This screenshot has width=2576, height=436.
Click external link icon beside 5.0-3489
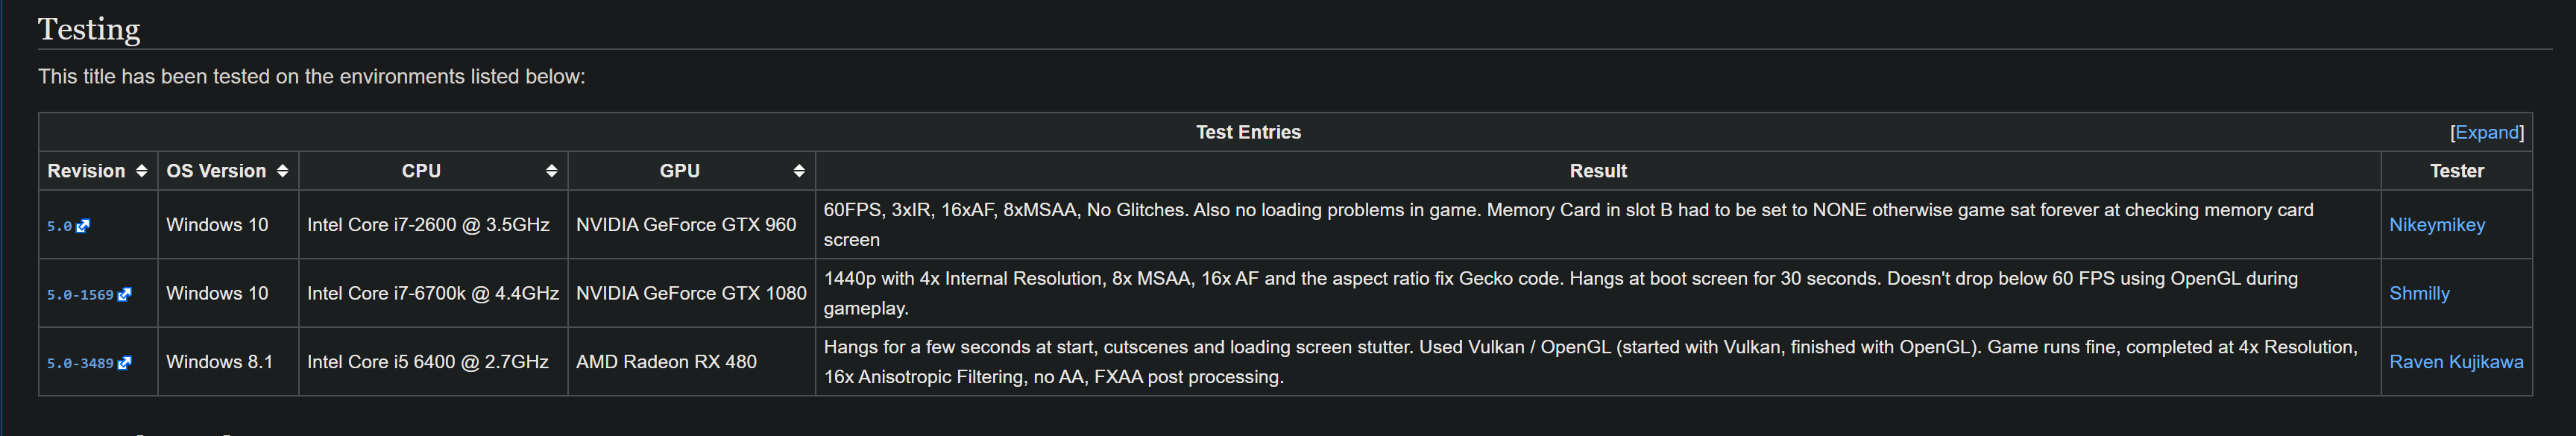click(x=124, y=363)
